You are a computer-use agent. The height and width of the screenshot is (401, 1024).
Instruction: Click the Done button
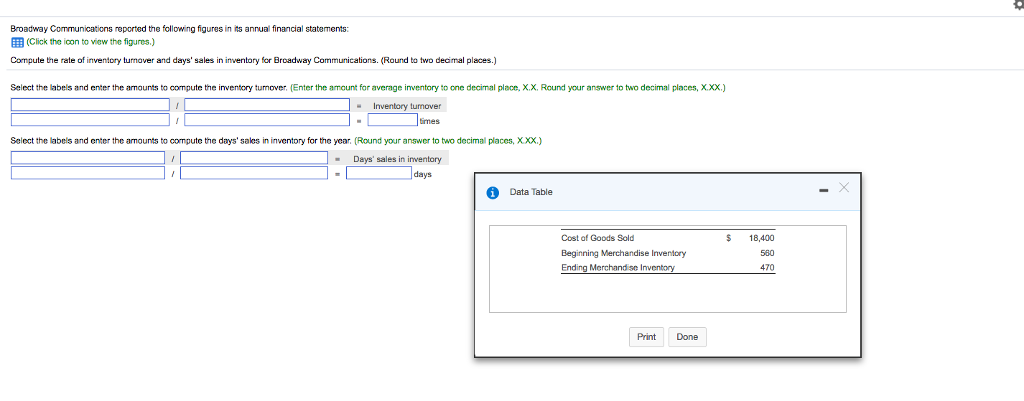tap(687, 337)
